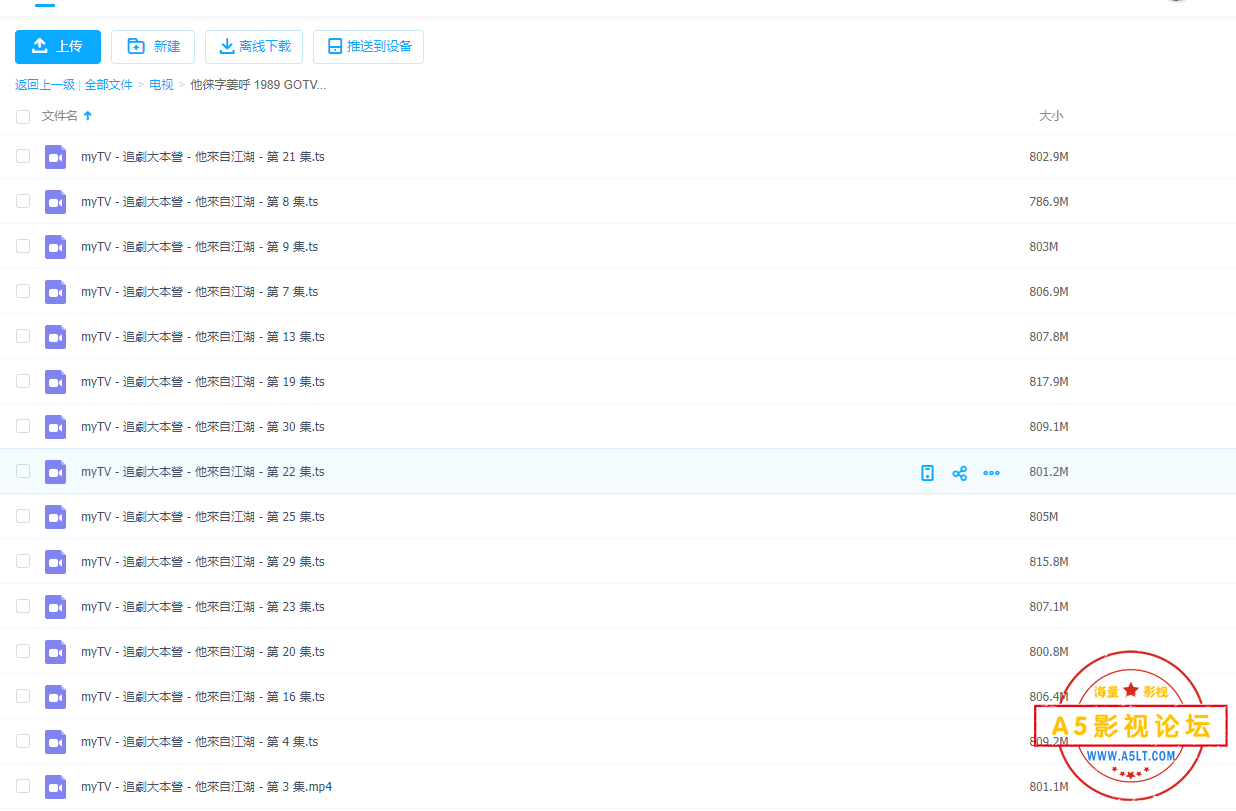
Task: Push 第 22 集.ts to device icon
Action: (927, 473)
